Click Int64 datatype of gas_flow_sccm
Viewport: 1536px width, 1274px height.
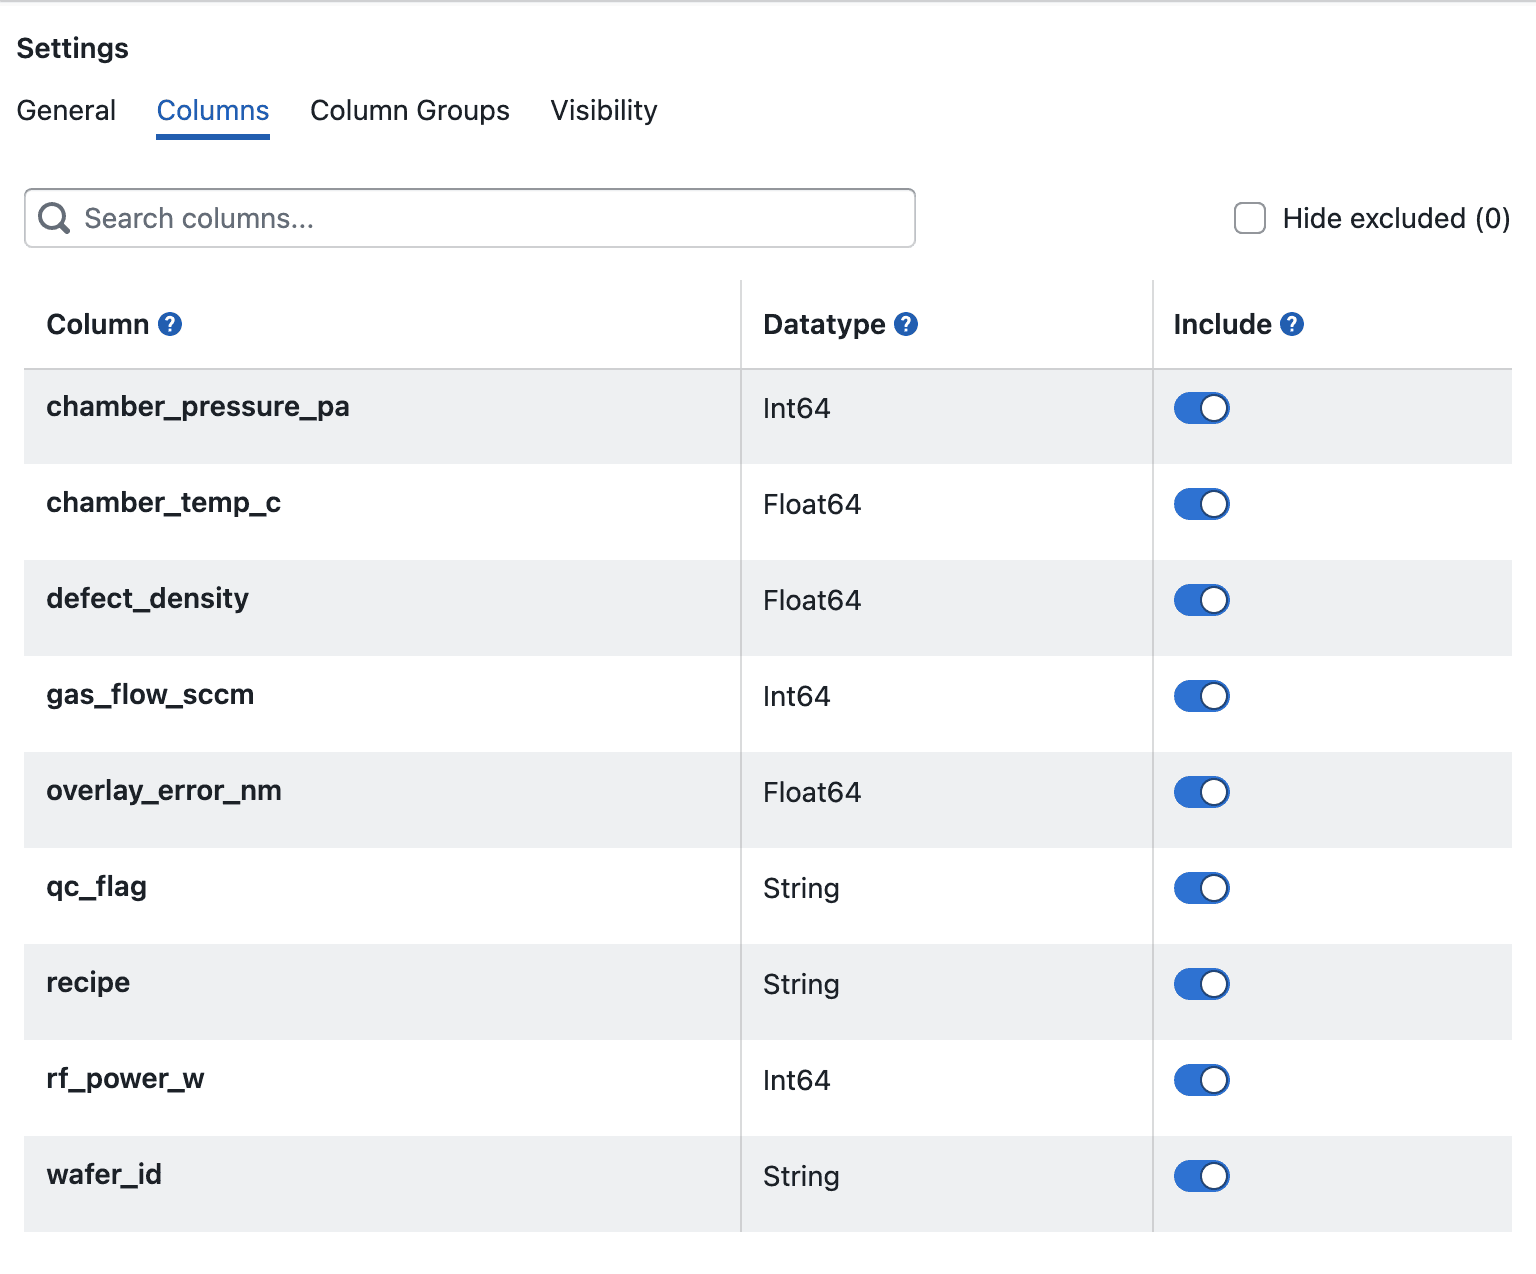pyautogui.click(x=797, y=696)
